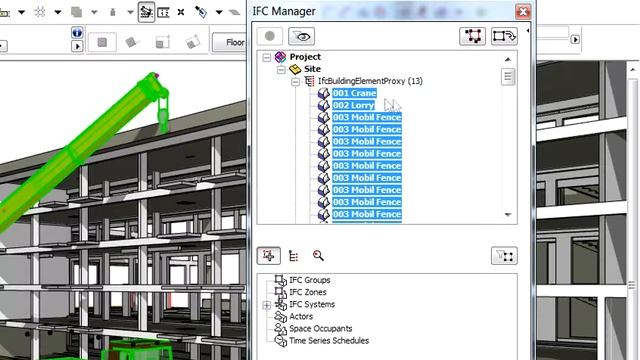Screen dimensions: 640x360
Task: Click the proxy icon beside 002 Lorry
Action: 324,106
